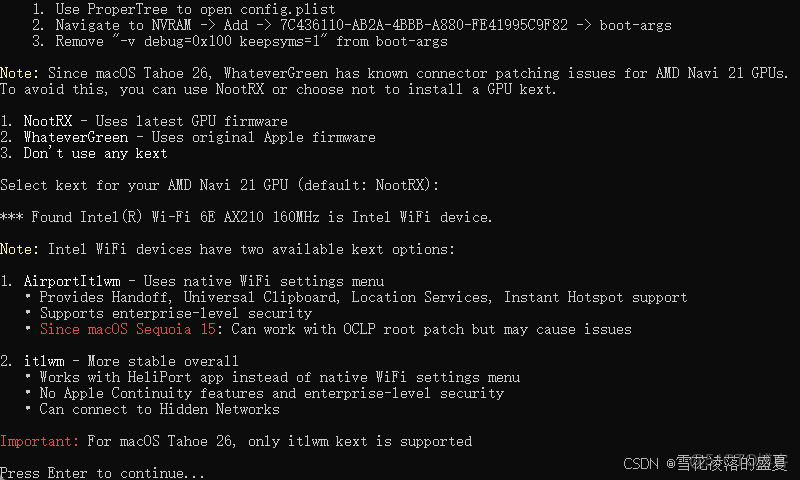Click the "Works with HeliPort app" bullet line
Screen dimensions: 800x480
click(280, 377)
